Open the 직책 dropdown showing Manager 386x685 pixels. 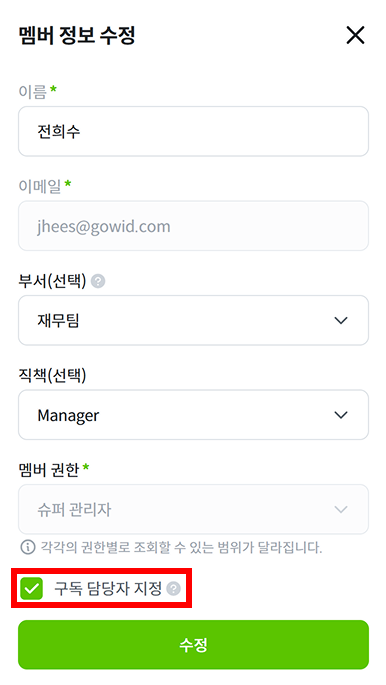[x=193, y=415]
